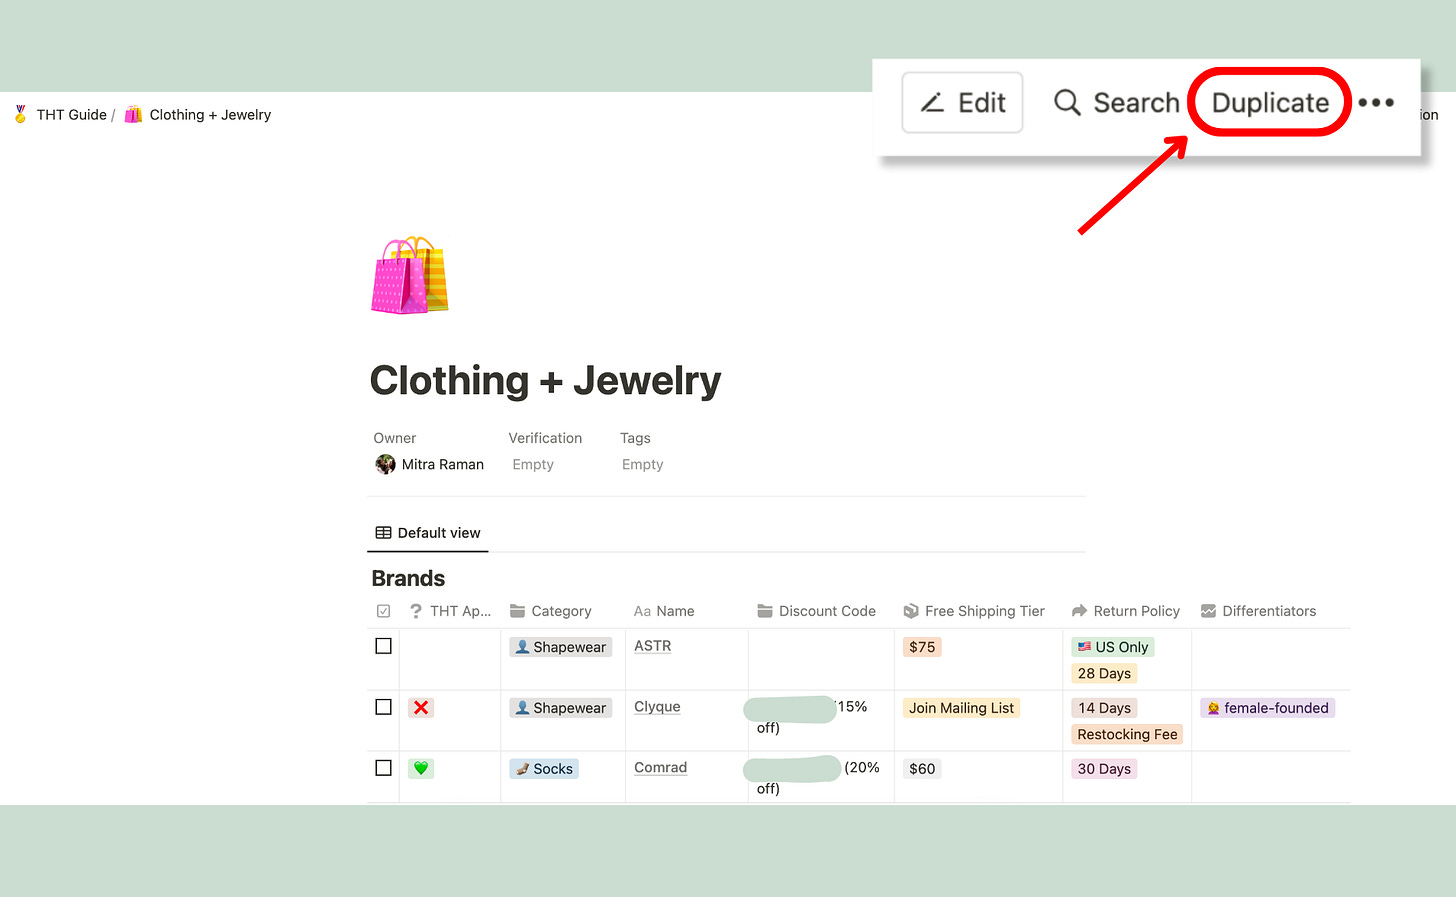This screenshot has width=1456, height=897.
Task: Click the $75 free shipping tag
Action: click(x=922, y=647)
